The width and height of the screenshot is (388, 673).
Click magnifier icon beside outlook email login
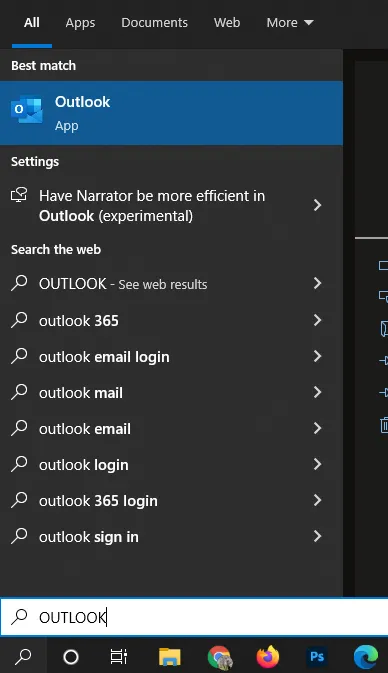[19, 356]
